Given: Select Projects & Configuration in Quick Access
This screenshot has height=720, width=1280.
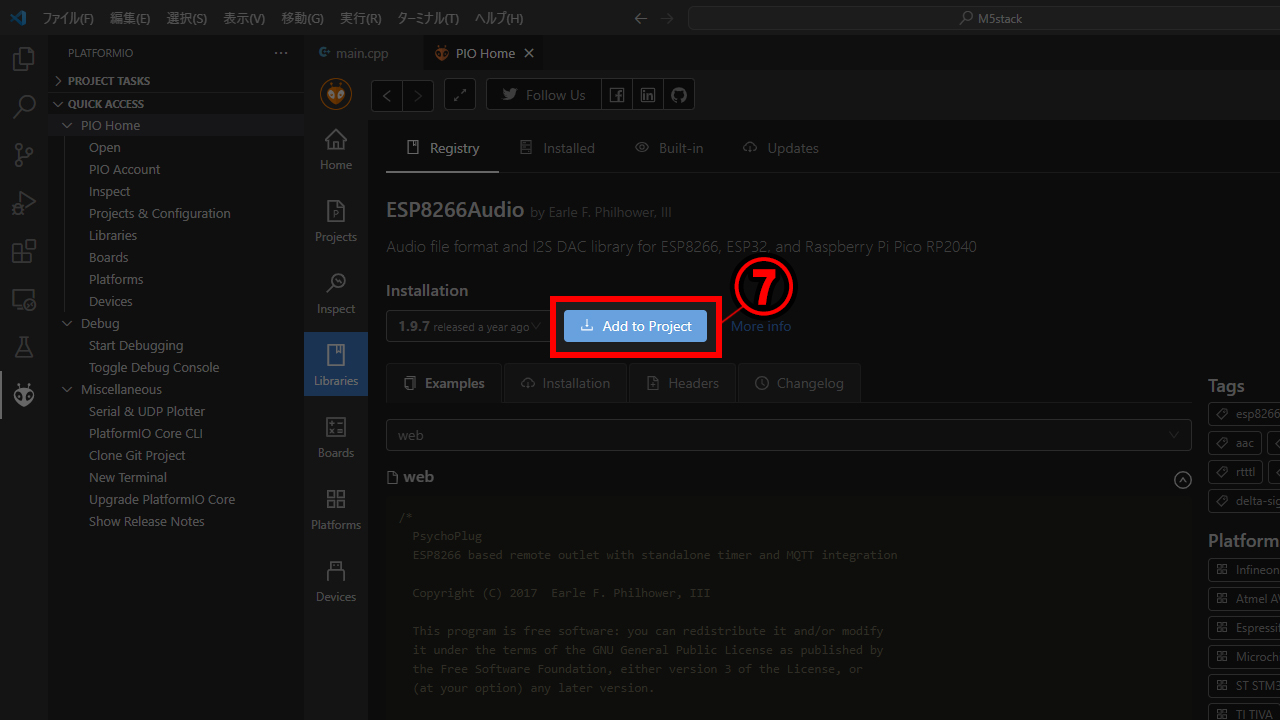Looking at the screenshot, I should tap(159, 214).
